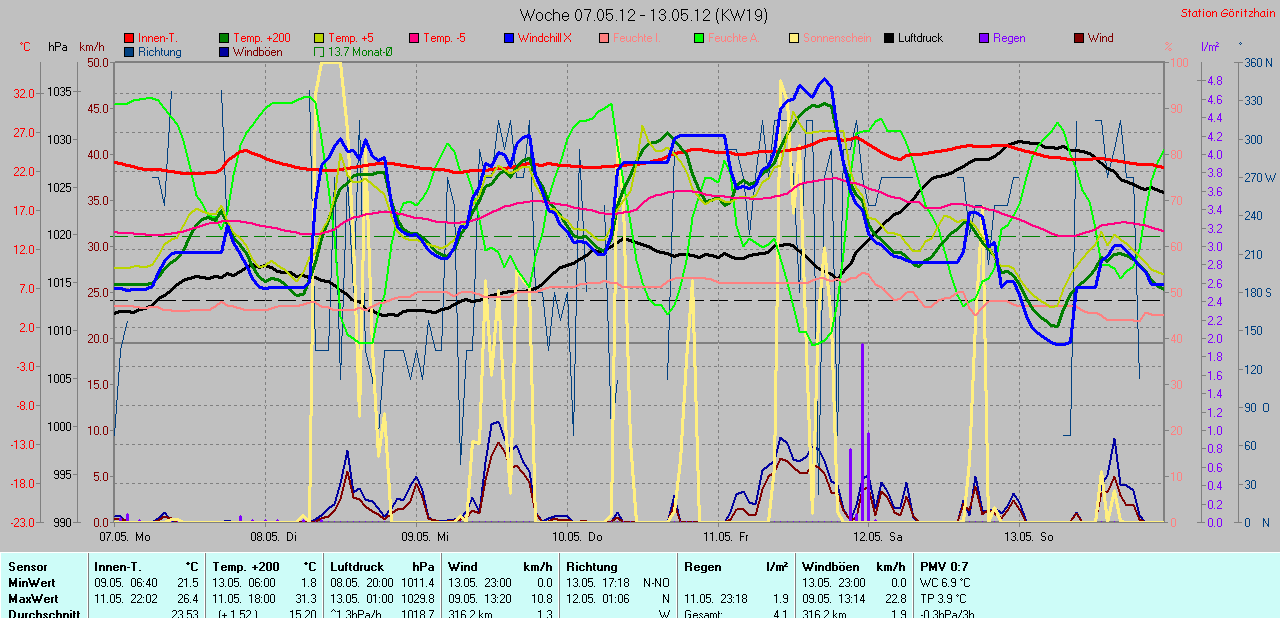Image resolution: width=1284 pixels, height=618 pixels.
Task: Click the bright green Feuchte A. legend swatch
Action: 699,38
